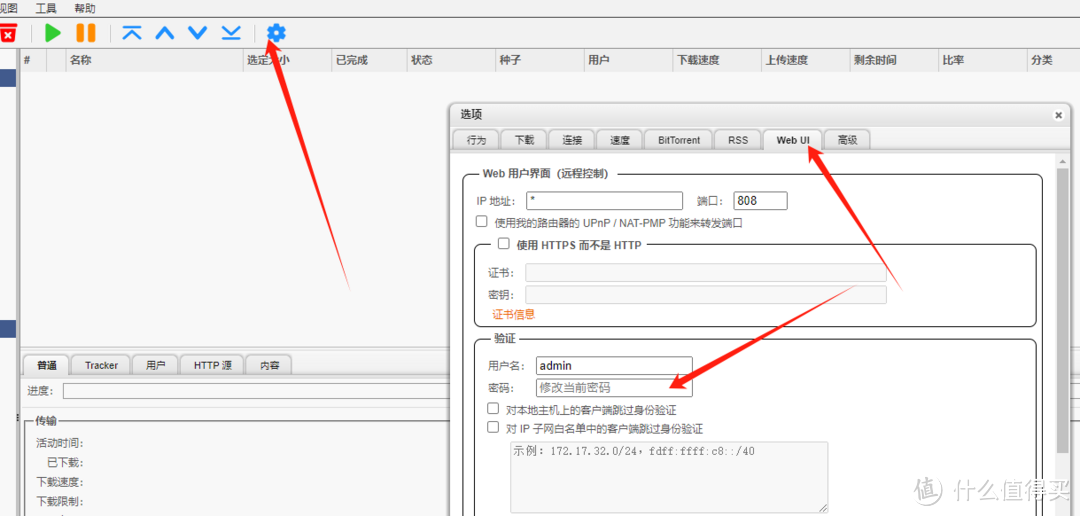Sort by the 分类 column header
1080x516 pixels.
(x=1053, y=60)
